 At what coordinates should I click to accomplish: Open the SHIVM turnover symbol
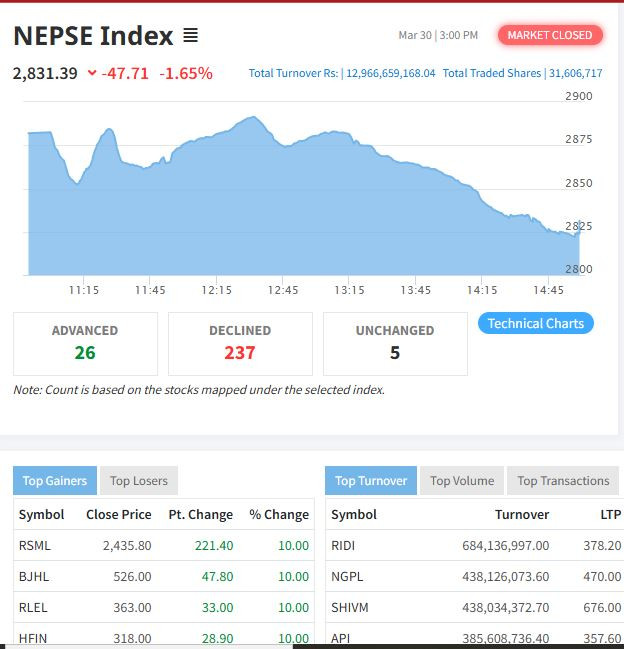tap(349, 607)
